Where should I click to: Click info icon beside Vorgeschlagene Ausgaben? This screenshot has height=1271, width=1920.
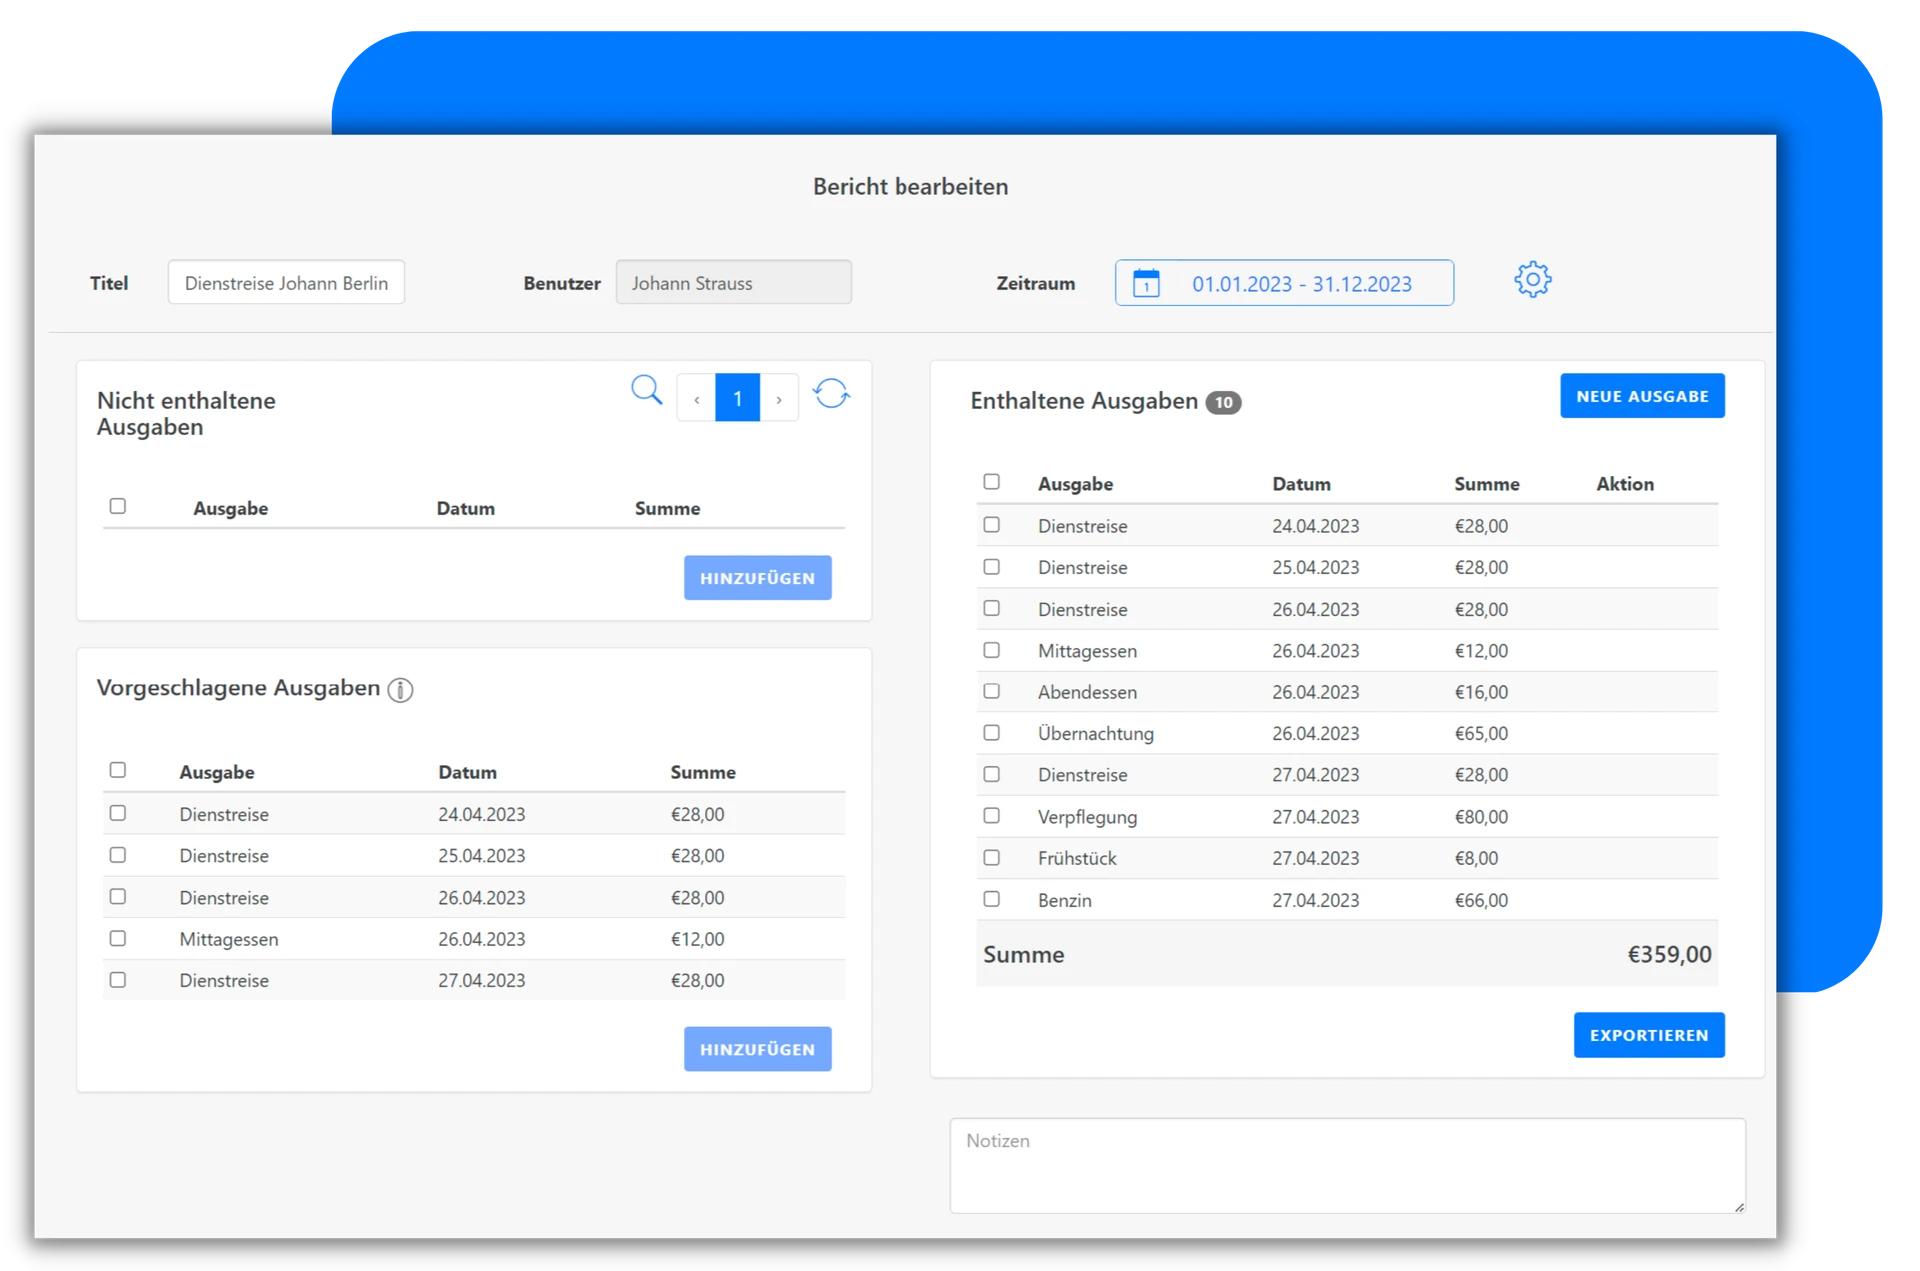pyautogui.click(x=400, y=690)
